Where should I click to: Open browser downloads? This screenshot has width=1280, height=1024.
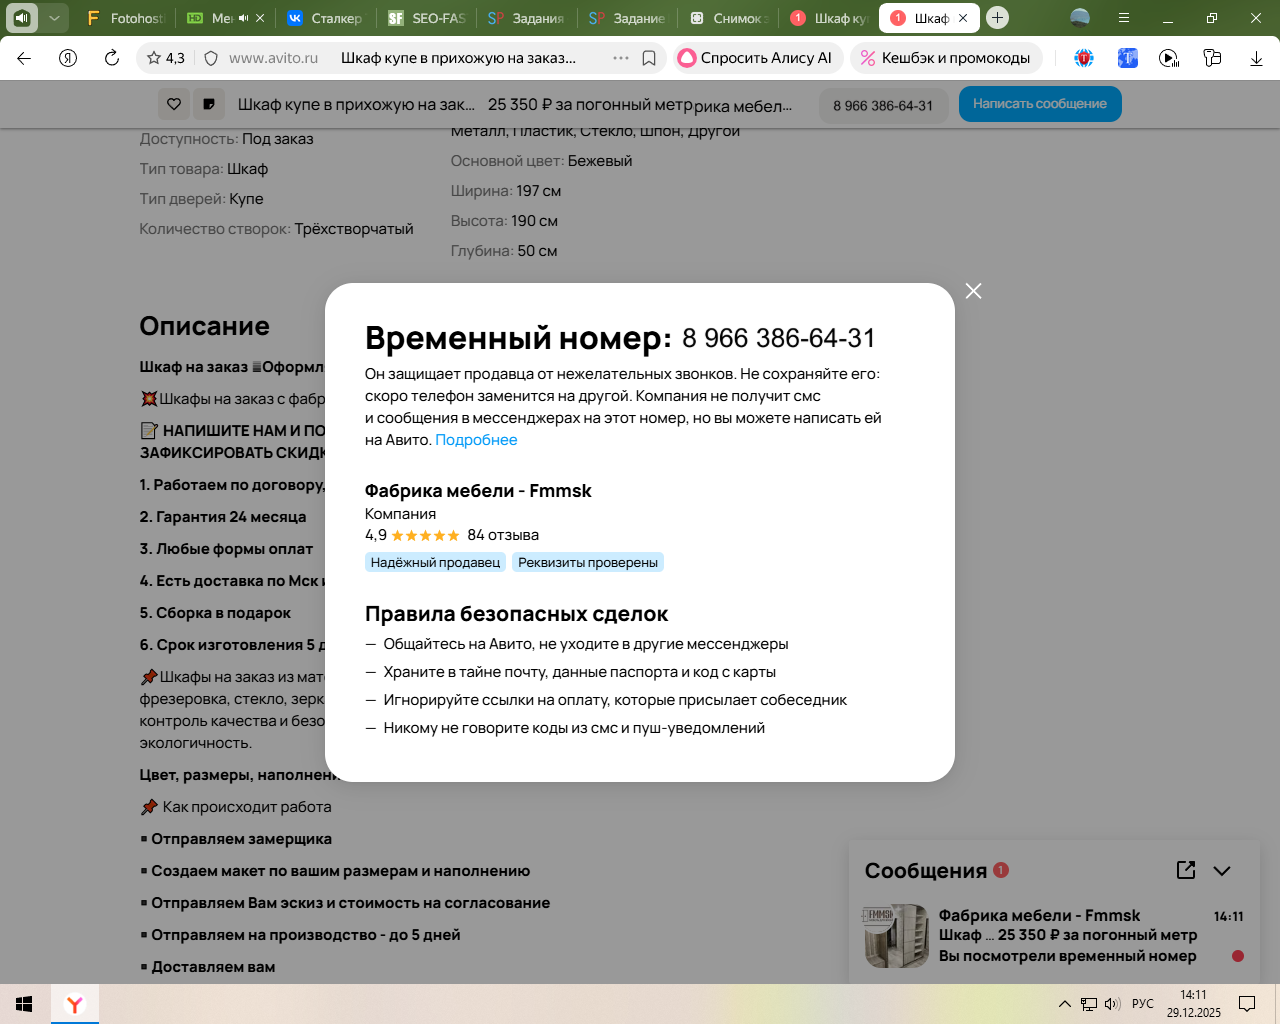(1256, 58)
